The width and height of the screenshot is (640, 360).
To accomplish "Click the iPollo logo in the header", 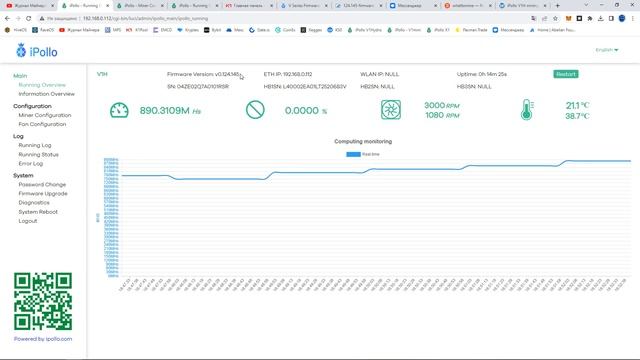I will tap(36, 51).
